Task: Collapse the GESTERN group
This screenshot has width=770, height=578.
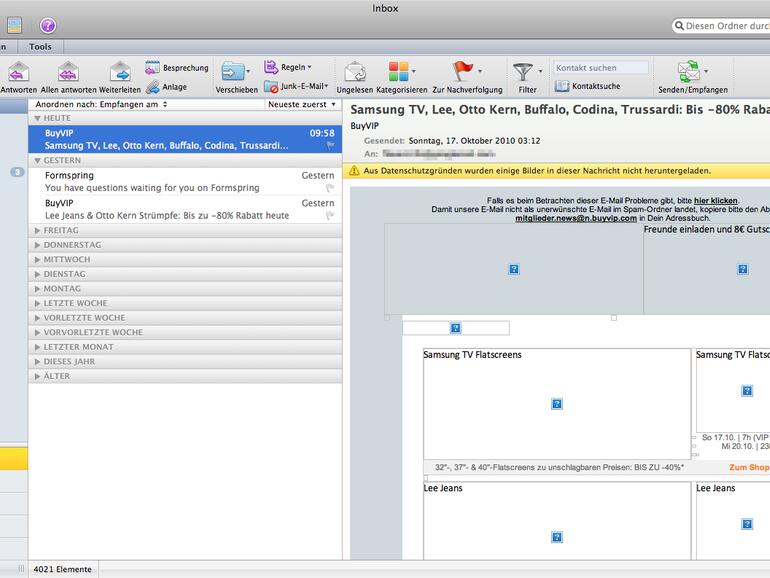Action: pyautogui.click(x=37, y=161)
